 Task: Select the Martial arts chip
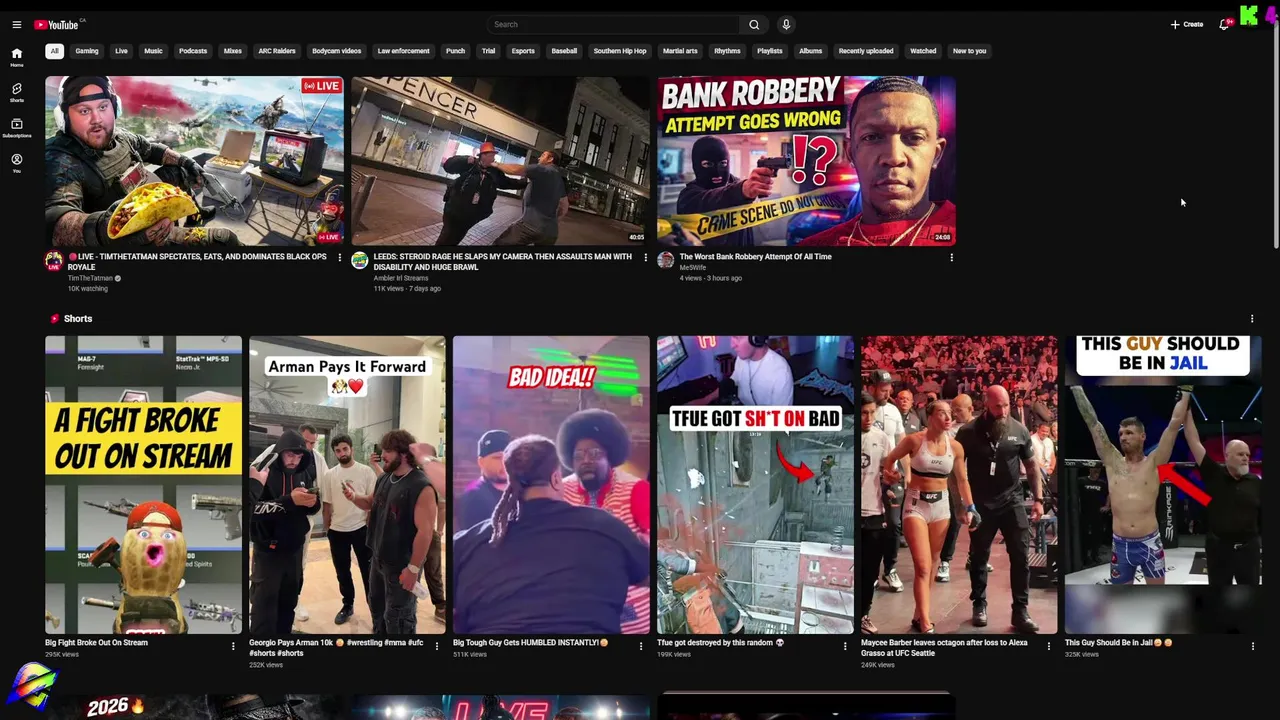pyautogui.click(x=680, y=51)
